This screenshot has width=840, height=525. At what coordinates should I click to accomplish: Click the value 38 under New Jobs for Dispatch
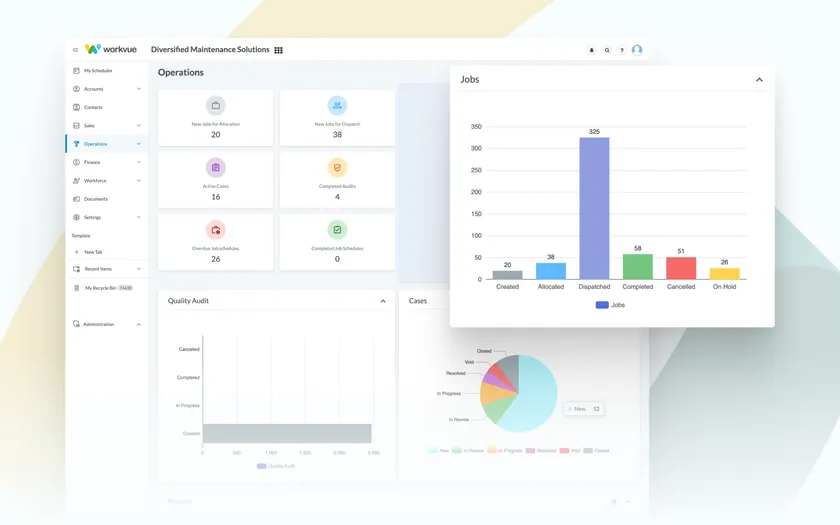point(337,134)
